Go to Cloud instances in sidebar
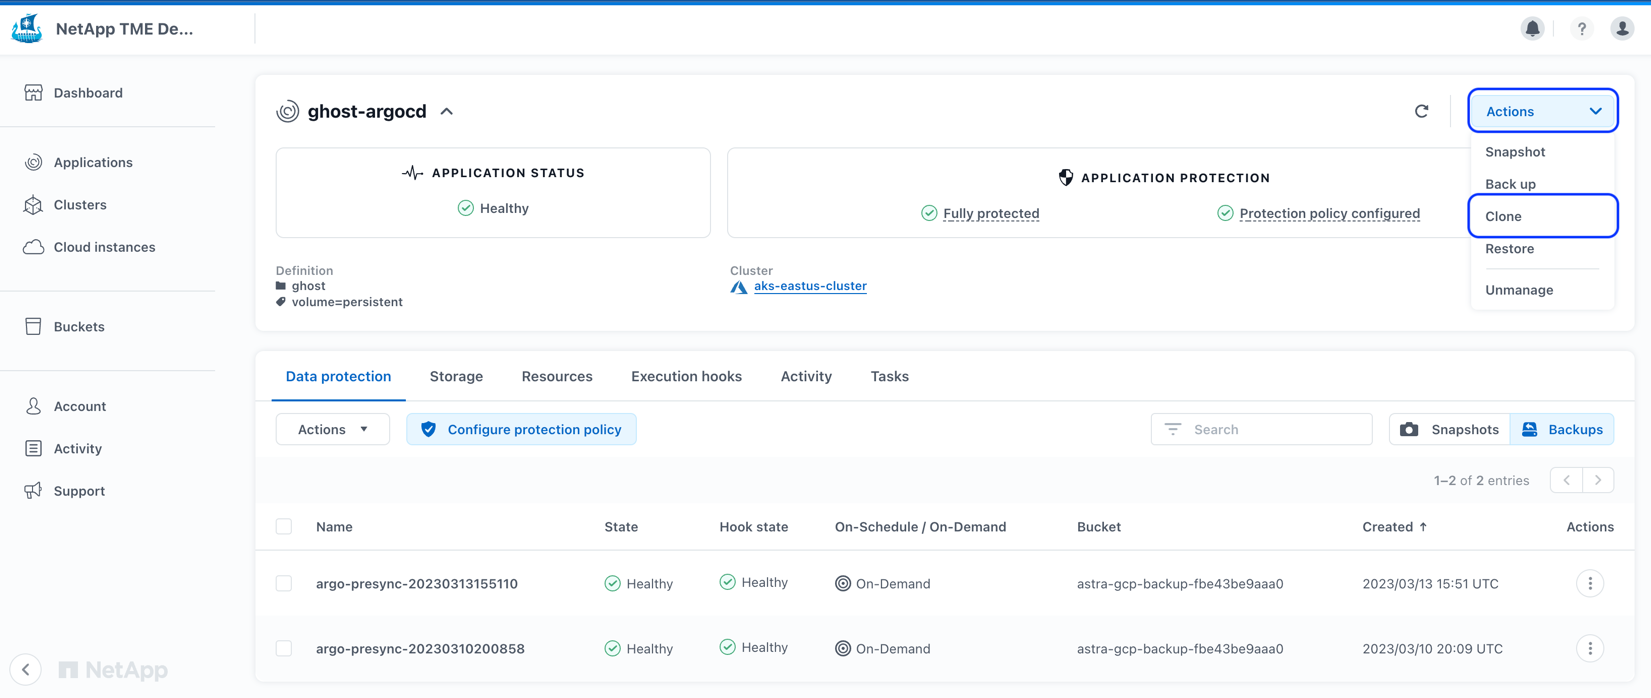Viewport: 1651px width, 698px height. (104, 247)
